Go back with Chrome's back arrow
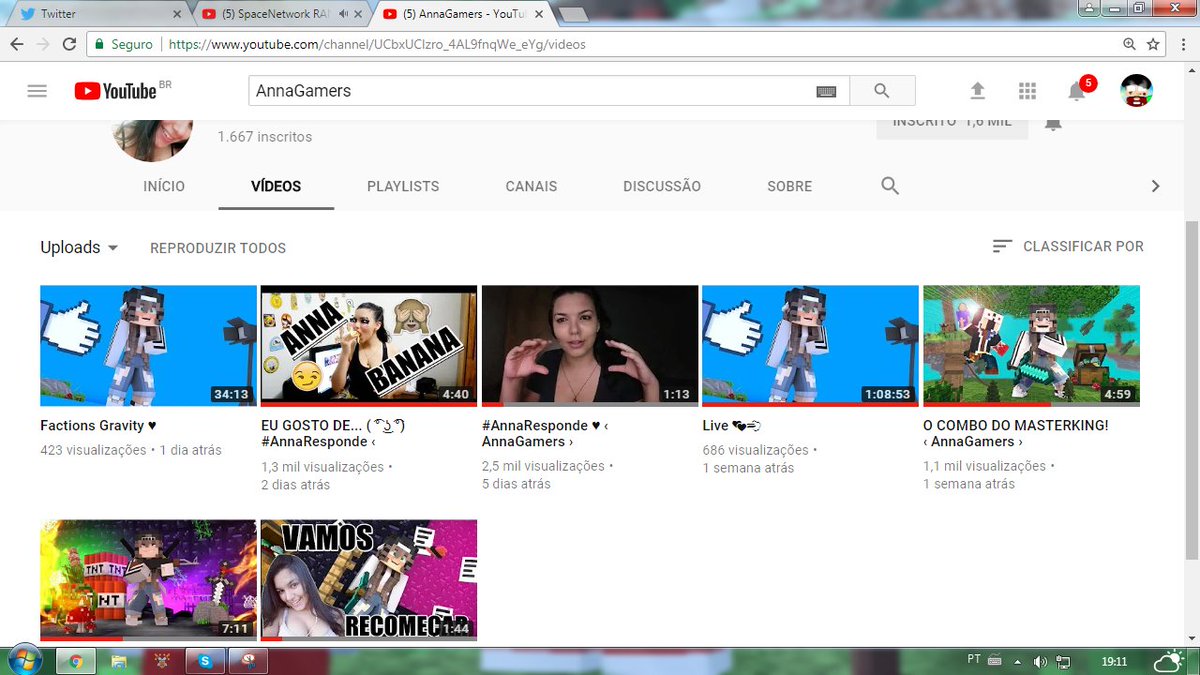Viewport: 1200px width, 675px height. pos(17,44)
